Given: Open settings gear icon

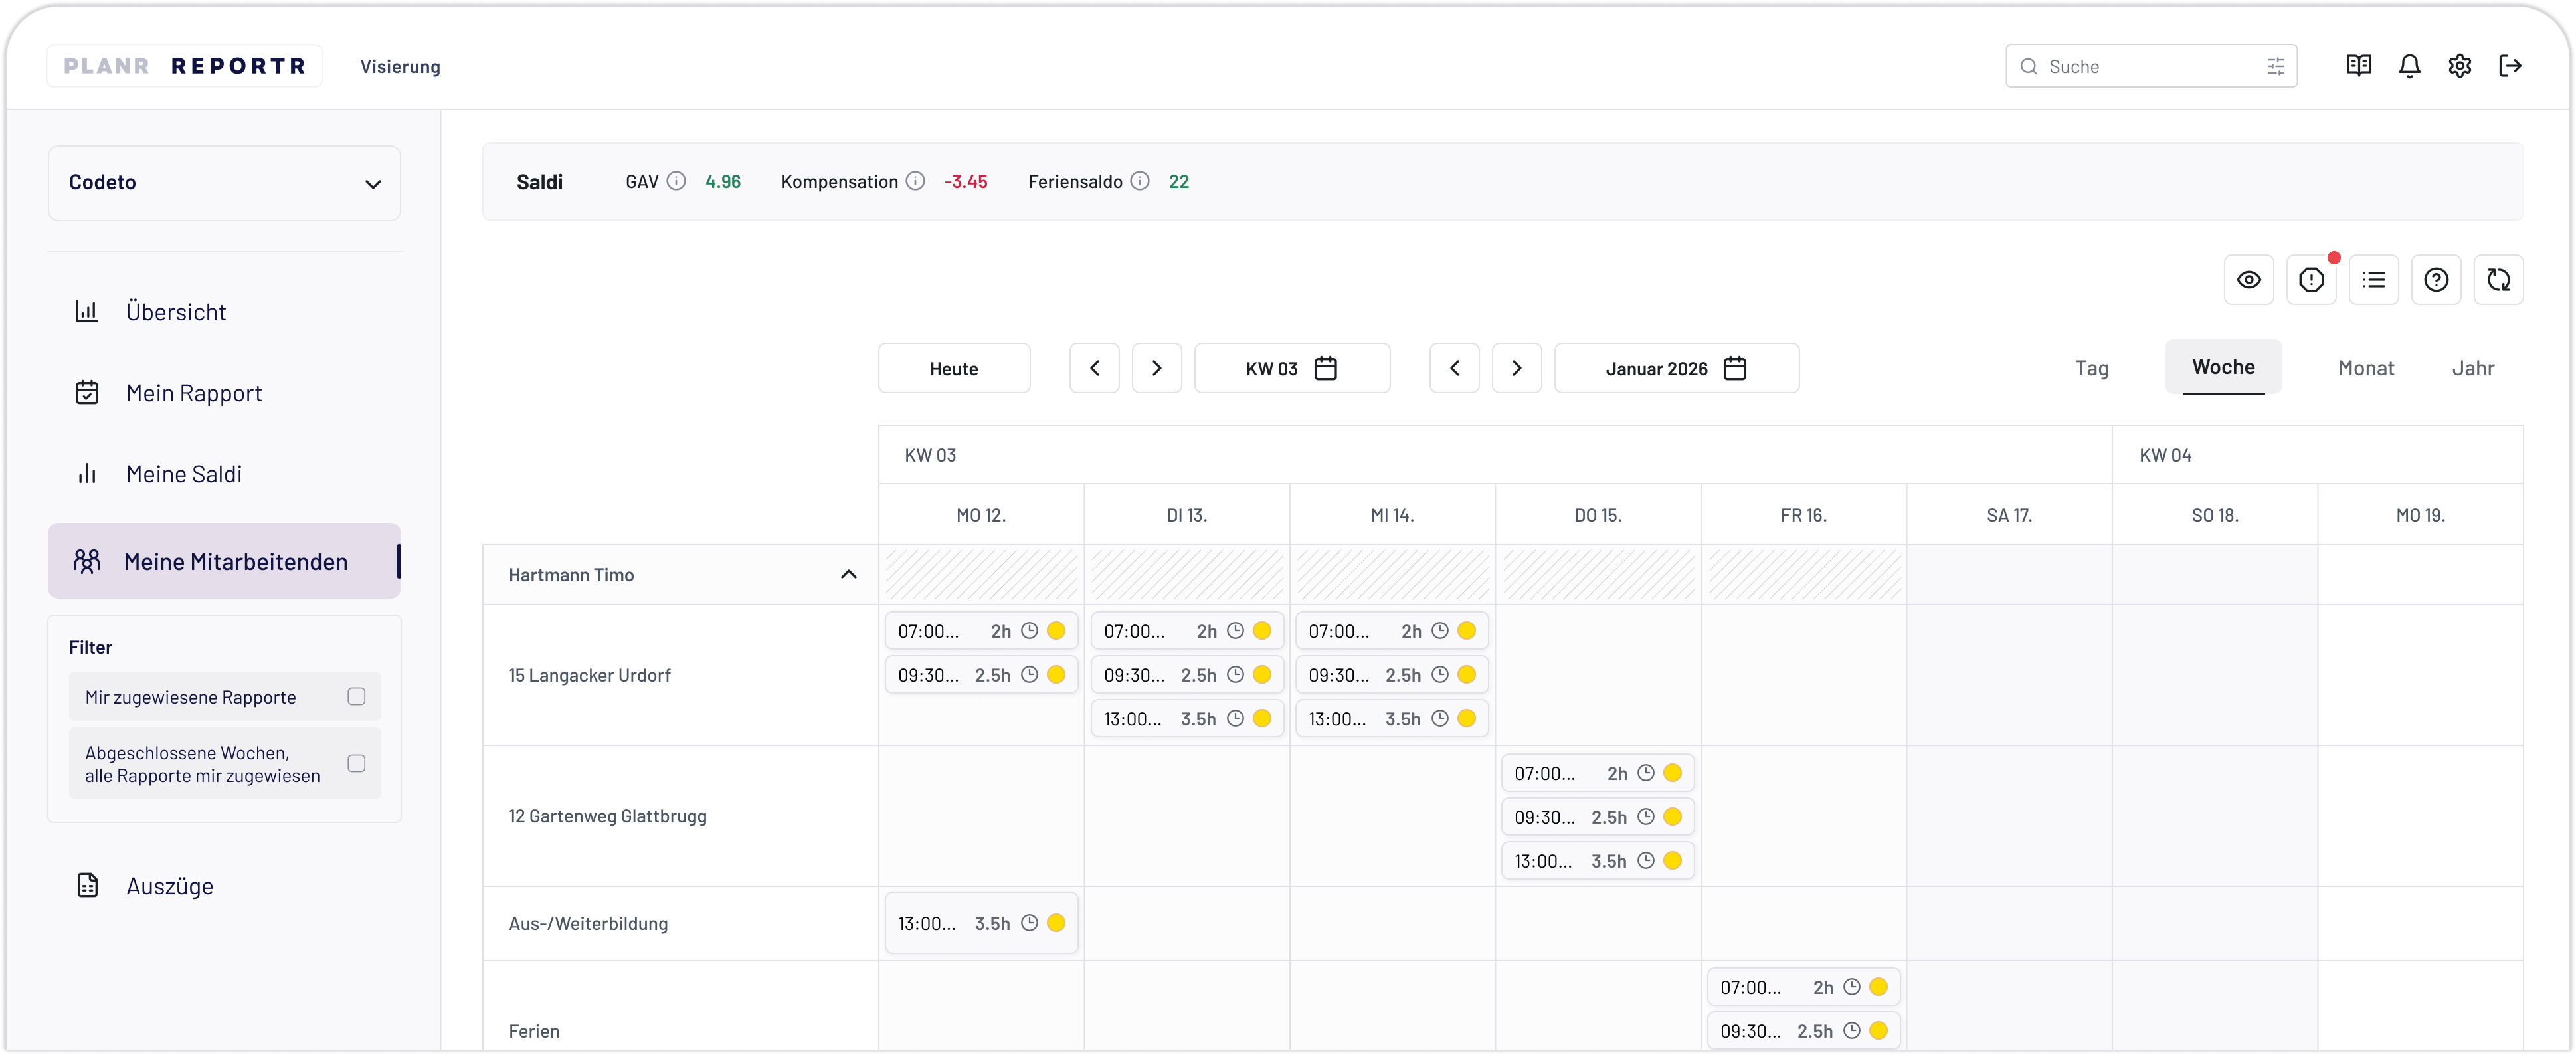Looking at the screenshot, I should coord(2459,66).
